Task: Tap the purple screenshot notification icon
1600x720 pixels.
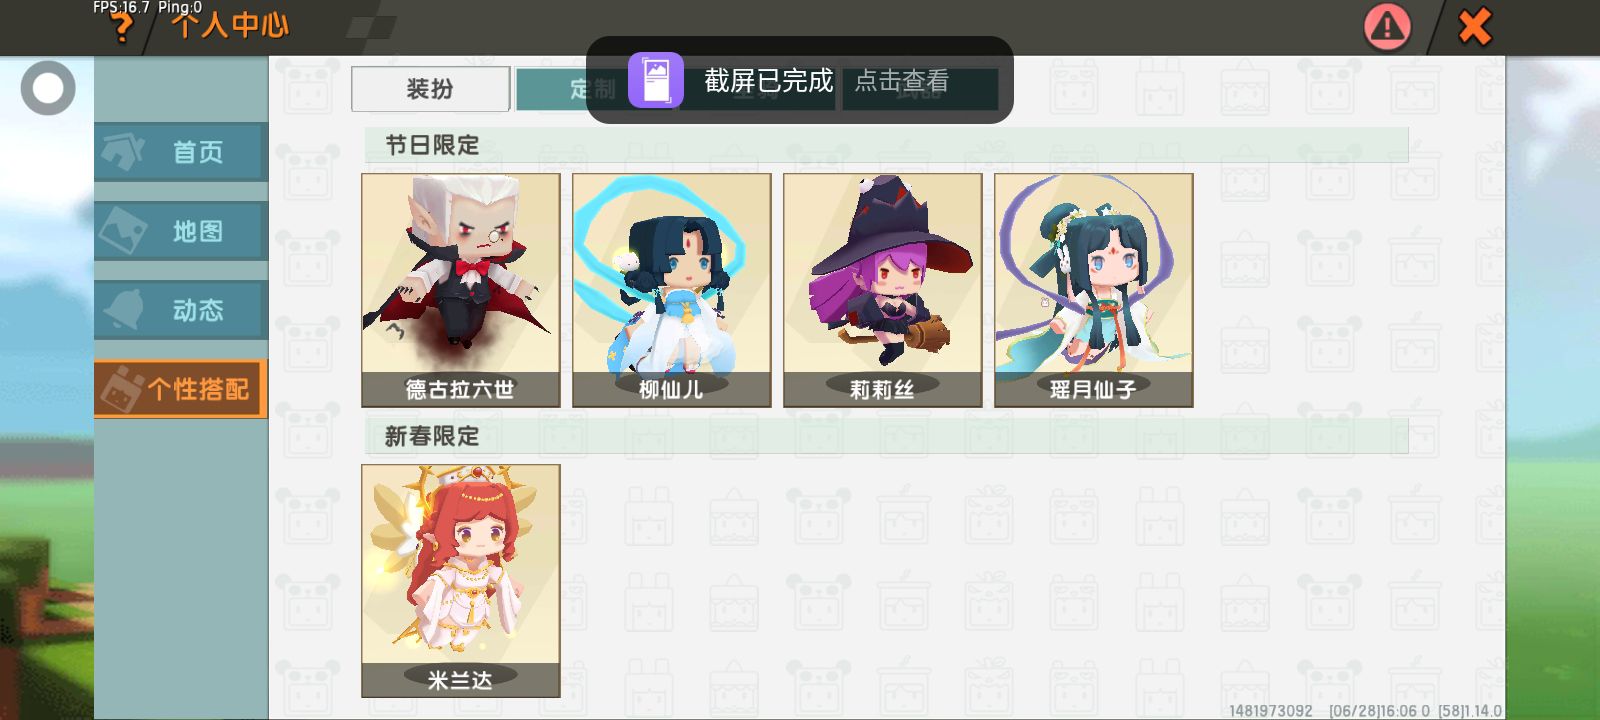Action: pos(656,80)
